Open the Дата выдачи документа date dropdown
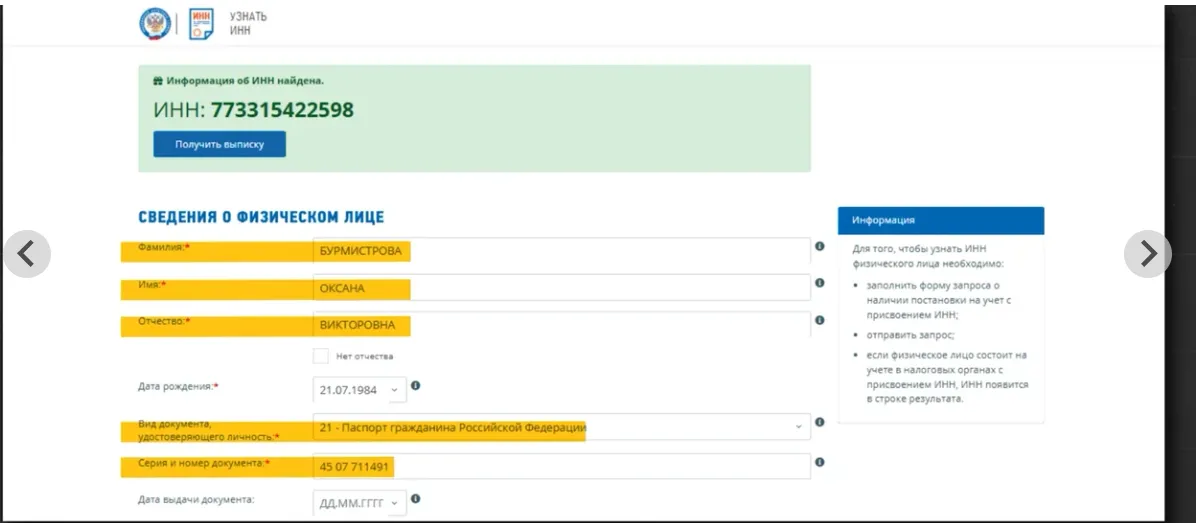 pos(393,502)
